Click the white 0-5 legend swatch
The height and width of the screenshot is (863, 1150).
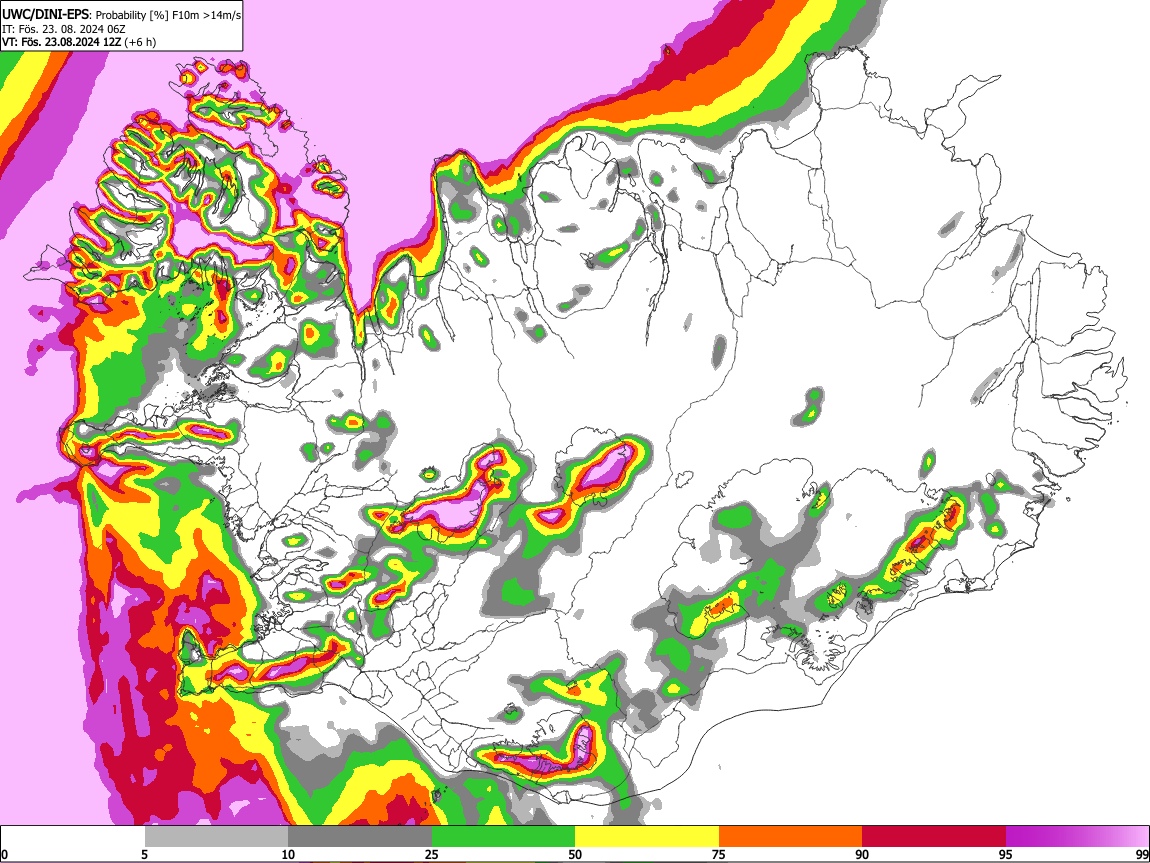tap(73, 836)
